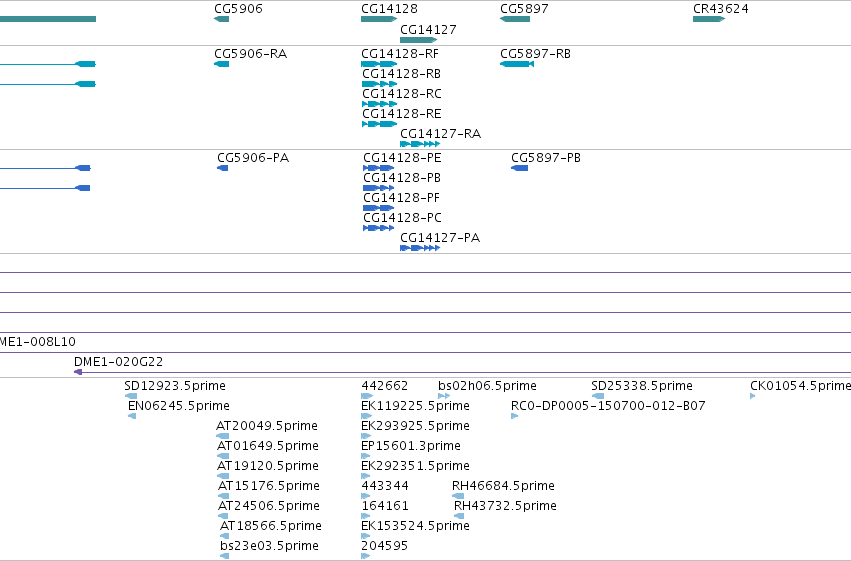This screenshot has height=561, width=851.
Task: Click protein label CG14128-PF
Action: point(402,198)
